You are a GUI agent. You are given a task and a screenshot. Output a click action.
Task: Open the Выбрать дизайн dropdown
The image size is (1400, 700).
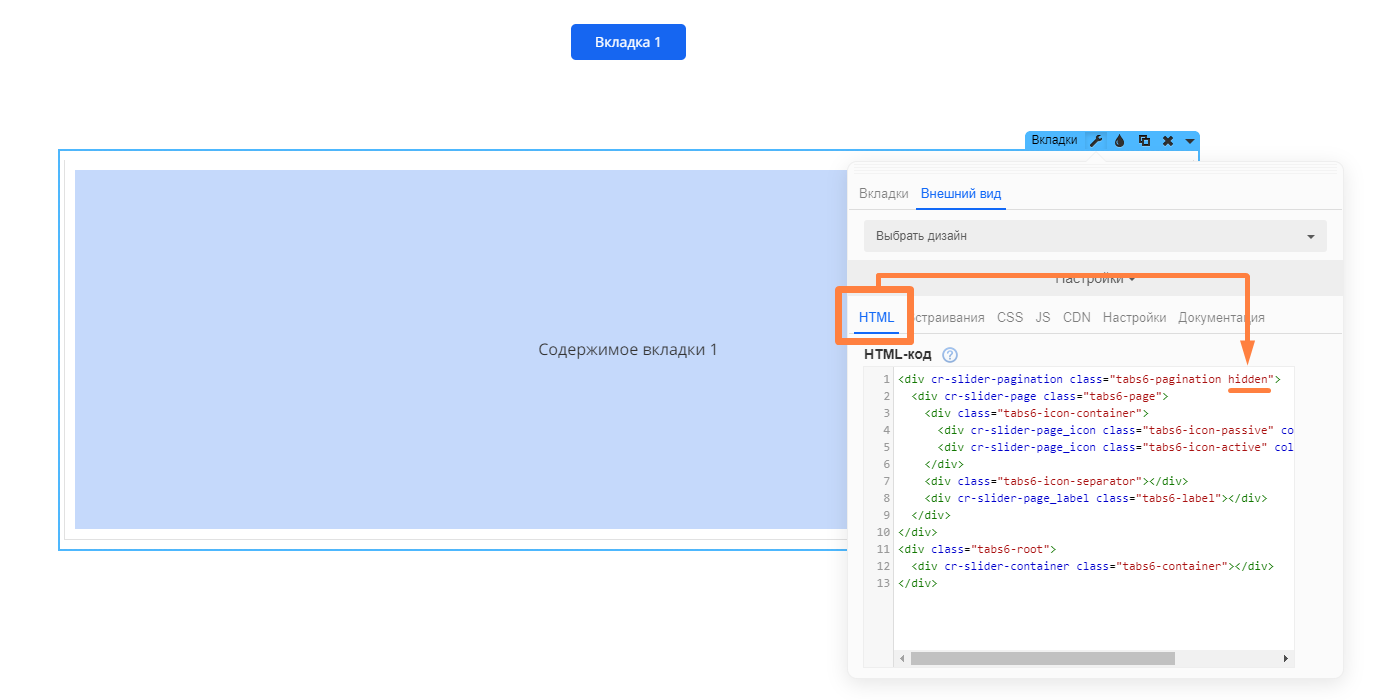coord(1095,236)
